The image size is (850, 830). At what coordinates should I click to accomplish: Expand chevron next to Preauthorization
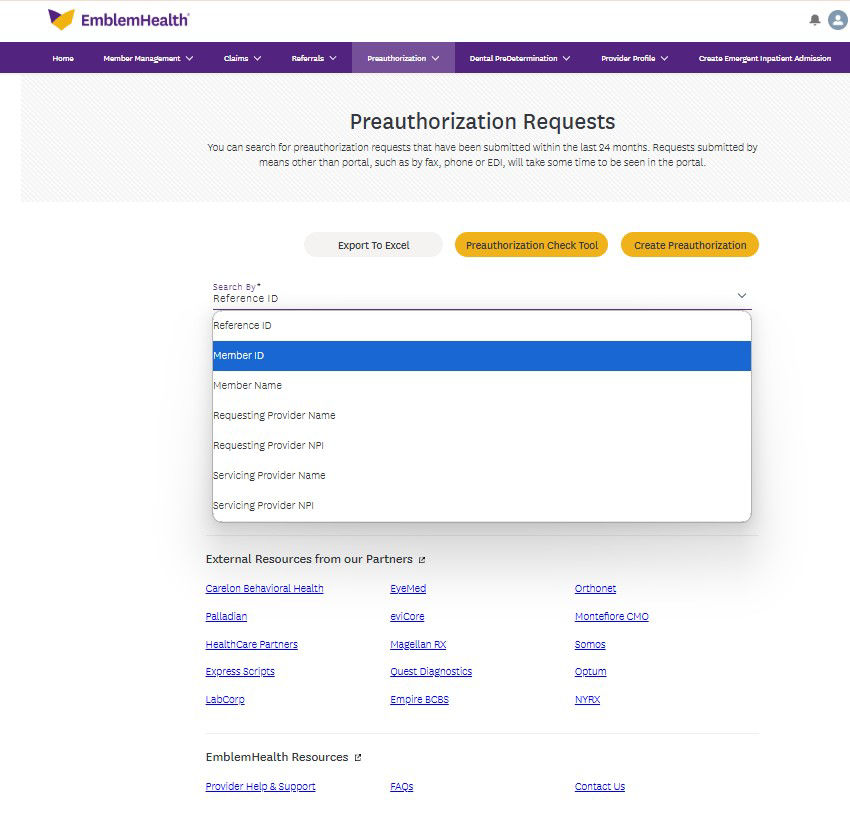click(x=435, y=58)
